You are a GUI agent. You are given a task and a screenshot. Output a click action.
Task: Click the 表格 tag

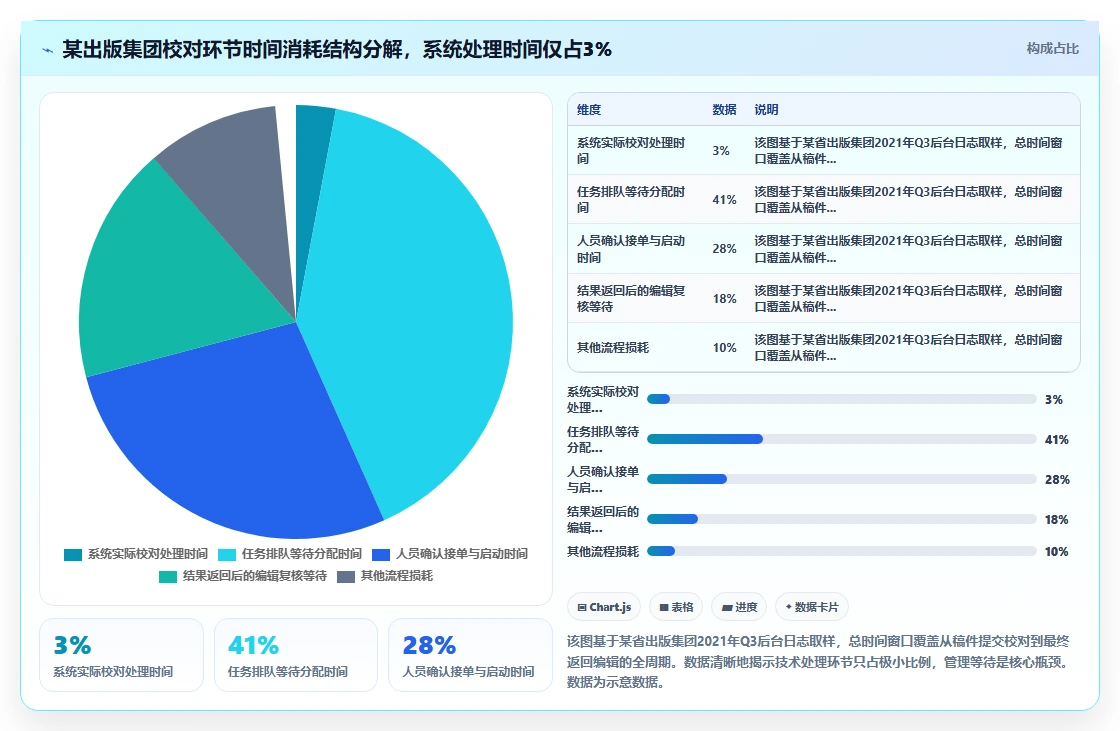point(676,607)
